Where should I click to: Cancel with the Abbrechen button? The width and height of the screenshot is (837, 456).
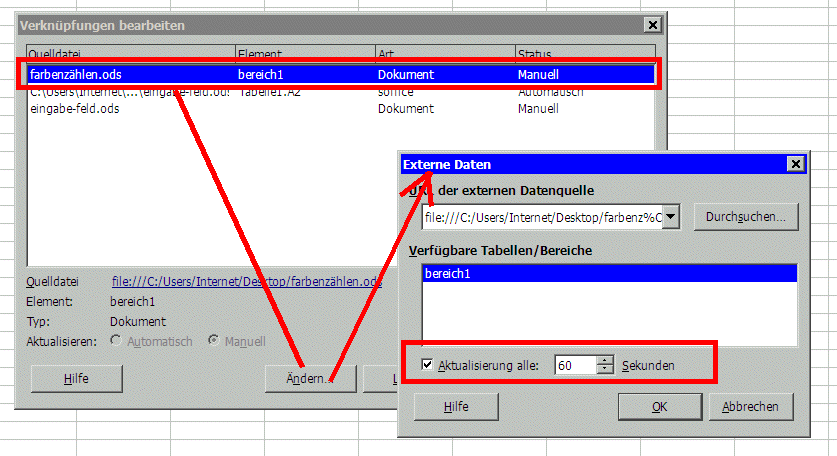pos(751,407)
